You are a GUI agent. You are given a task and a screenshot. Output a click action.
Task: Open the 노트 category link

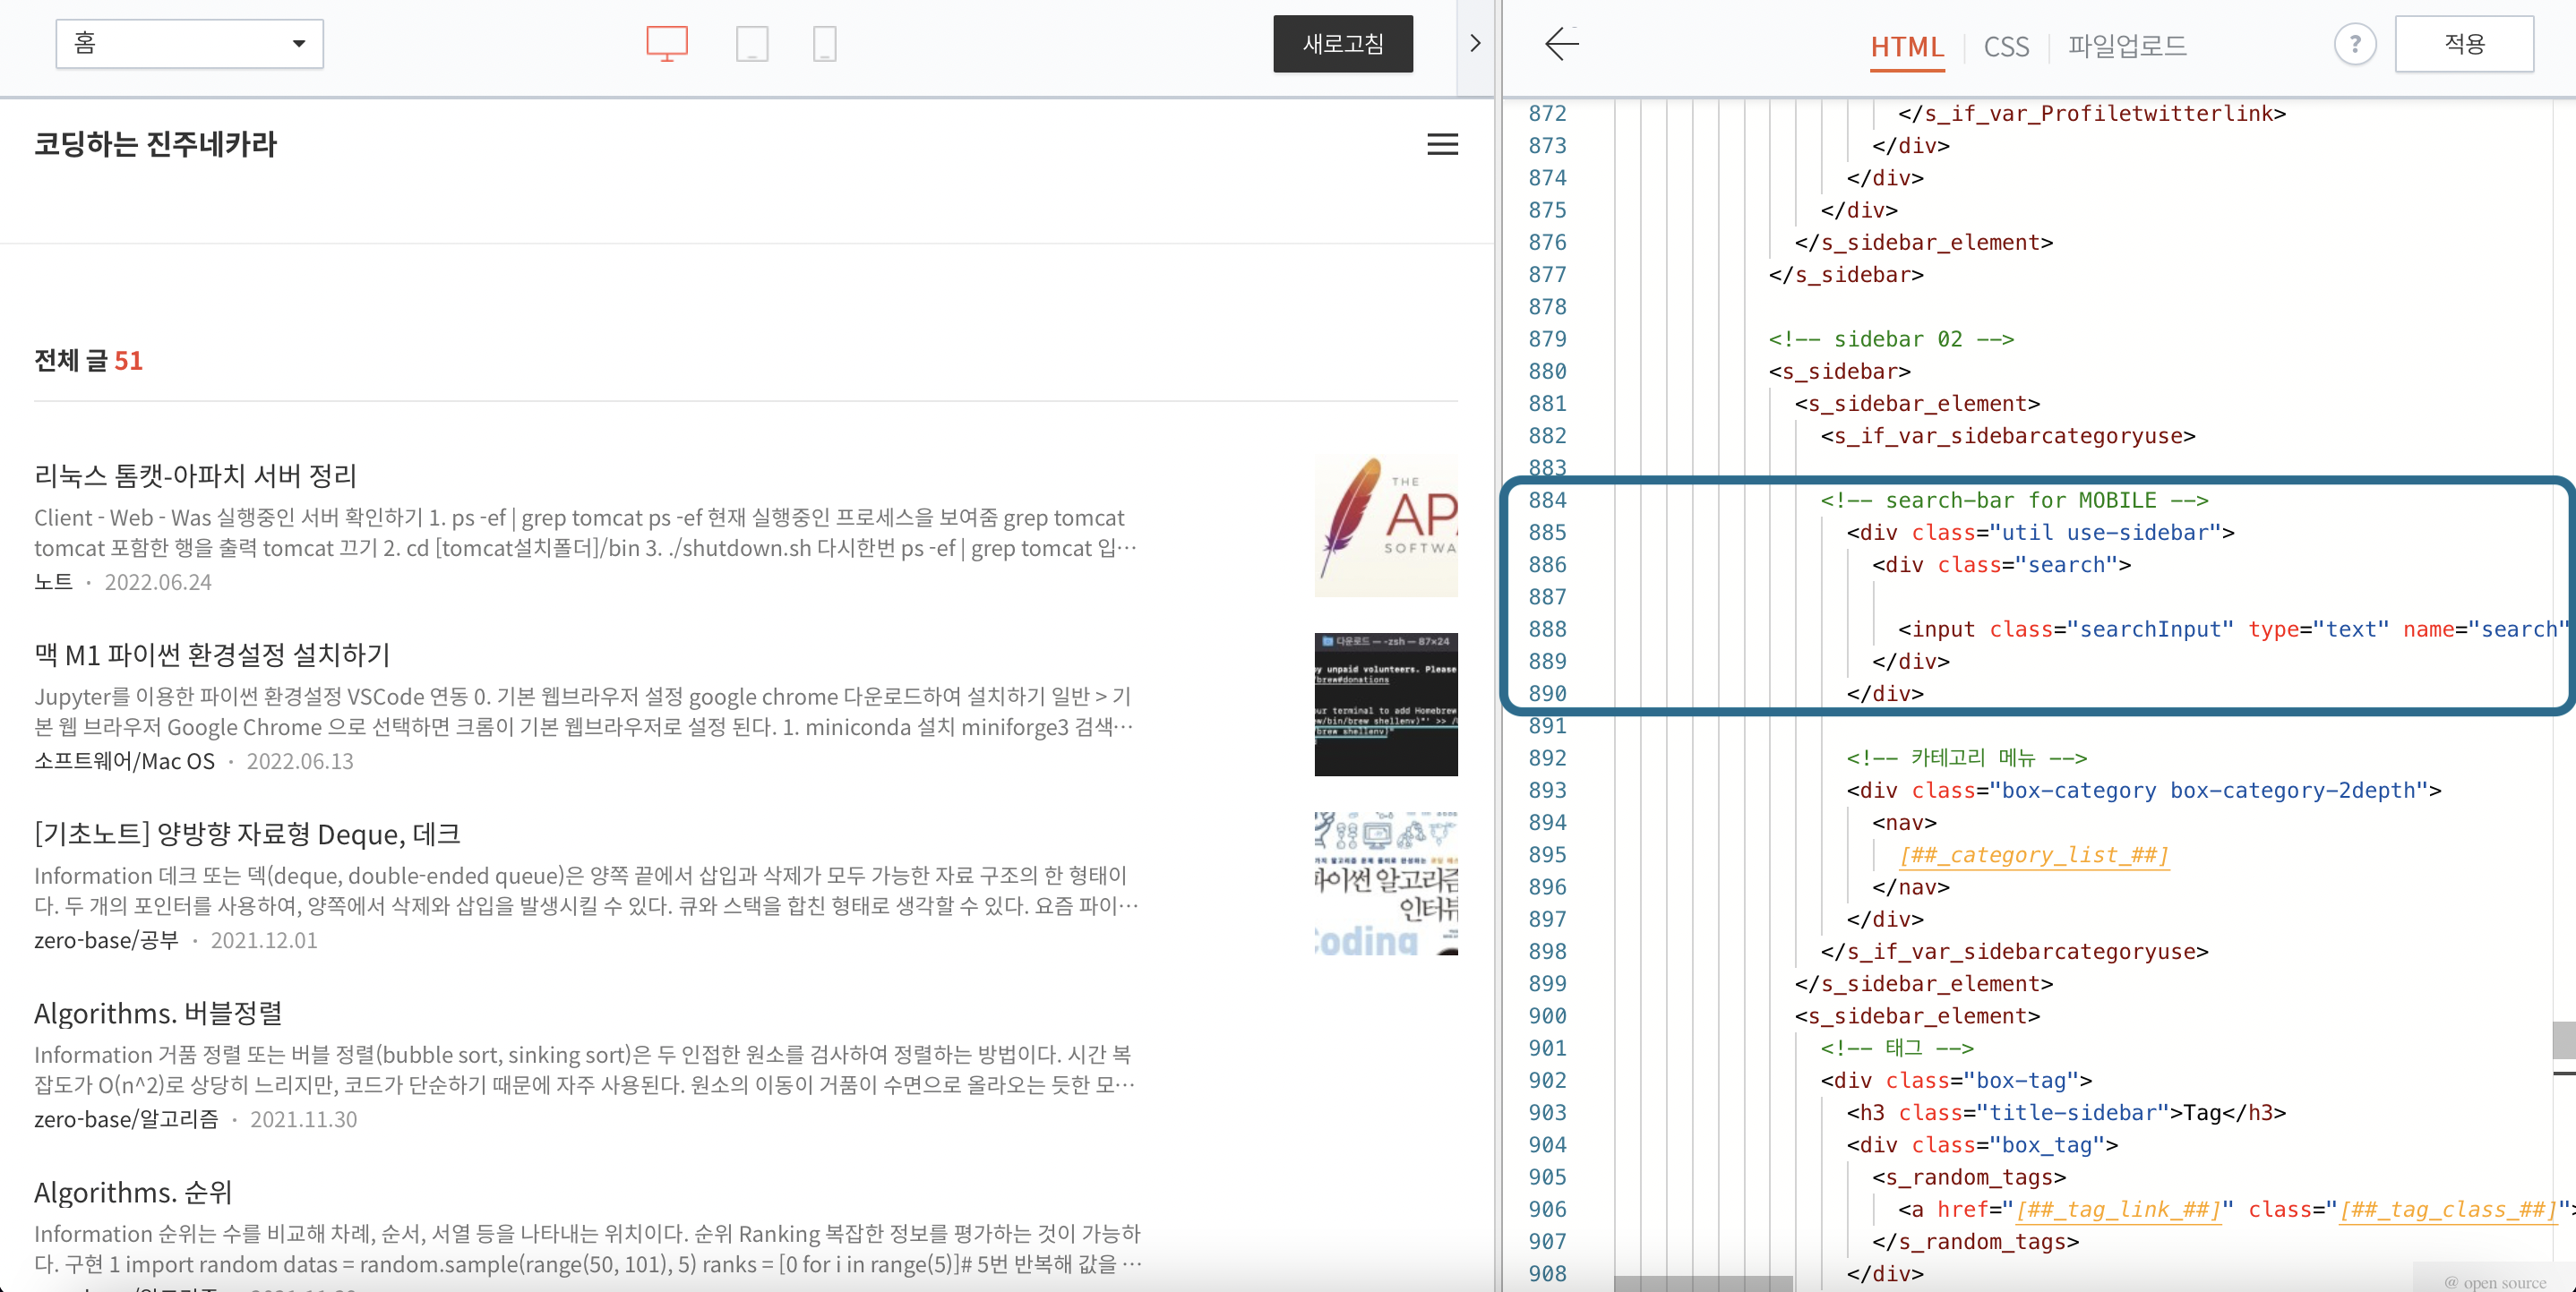(x=53, y=582)
